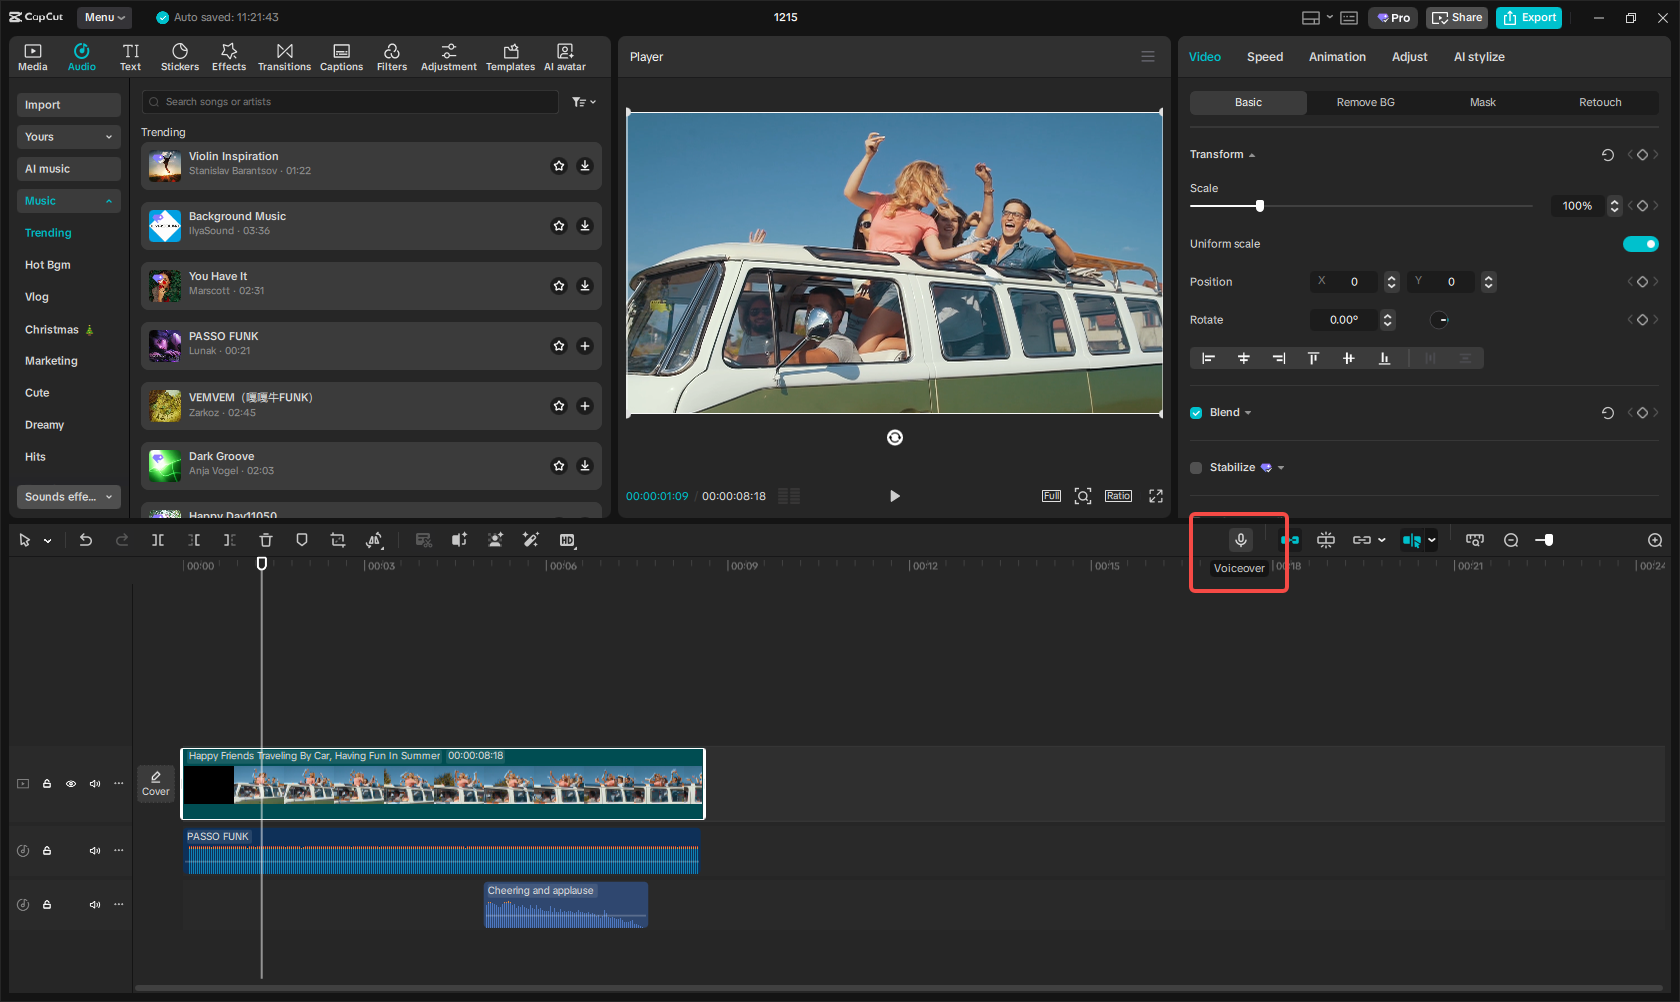This screenshot has height=1002, width=1680.
Task: Click the Scale slider handle
Action: coord(1260,206)
